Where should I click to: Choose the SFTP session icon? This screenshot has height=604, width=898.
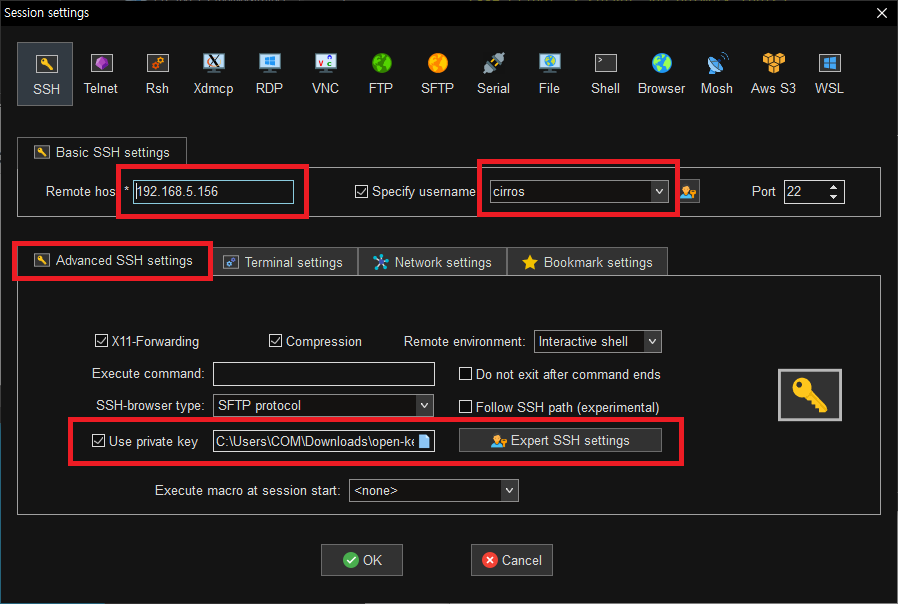[x=438, y=74]
